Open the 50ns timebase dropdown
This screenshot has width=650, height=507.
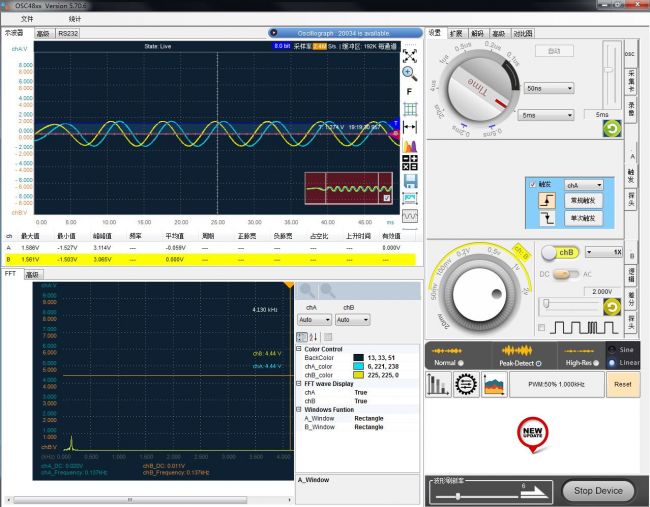(x=549, y=88)
